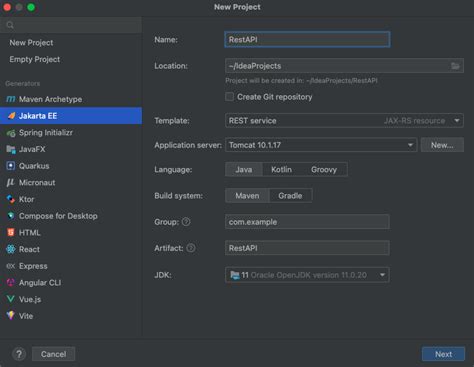The width and height of the screenshot is (474, 367).
Task: Show help for the Group field
Action: tap(186, 222)
